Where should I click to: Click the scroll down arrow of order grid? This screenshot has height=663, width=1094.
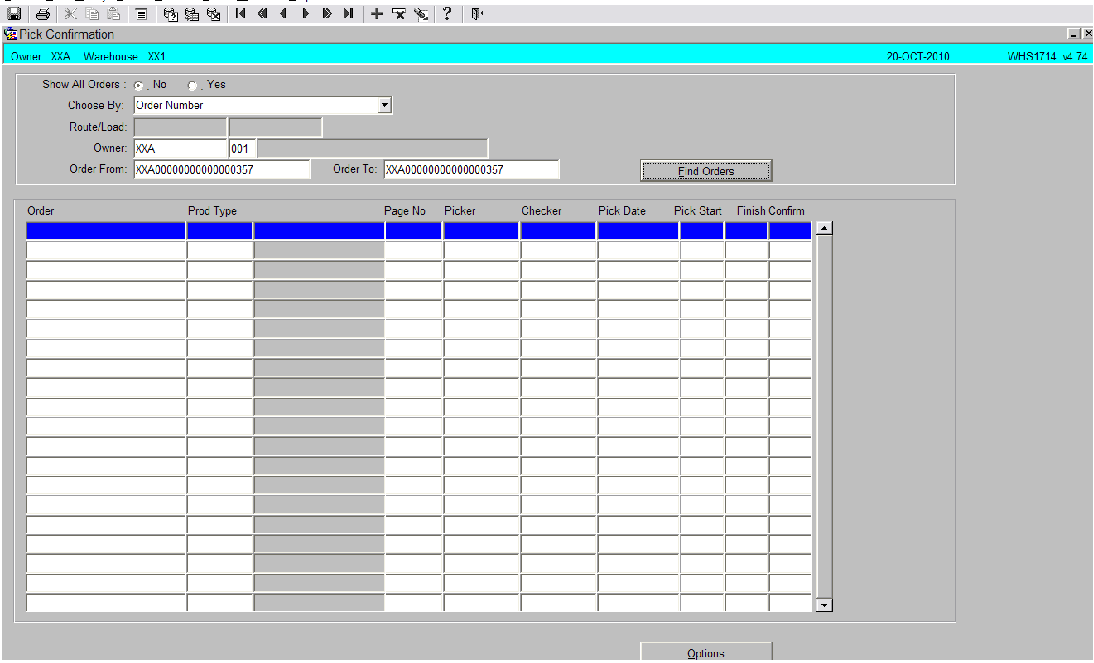point(824,605)
